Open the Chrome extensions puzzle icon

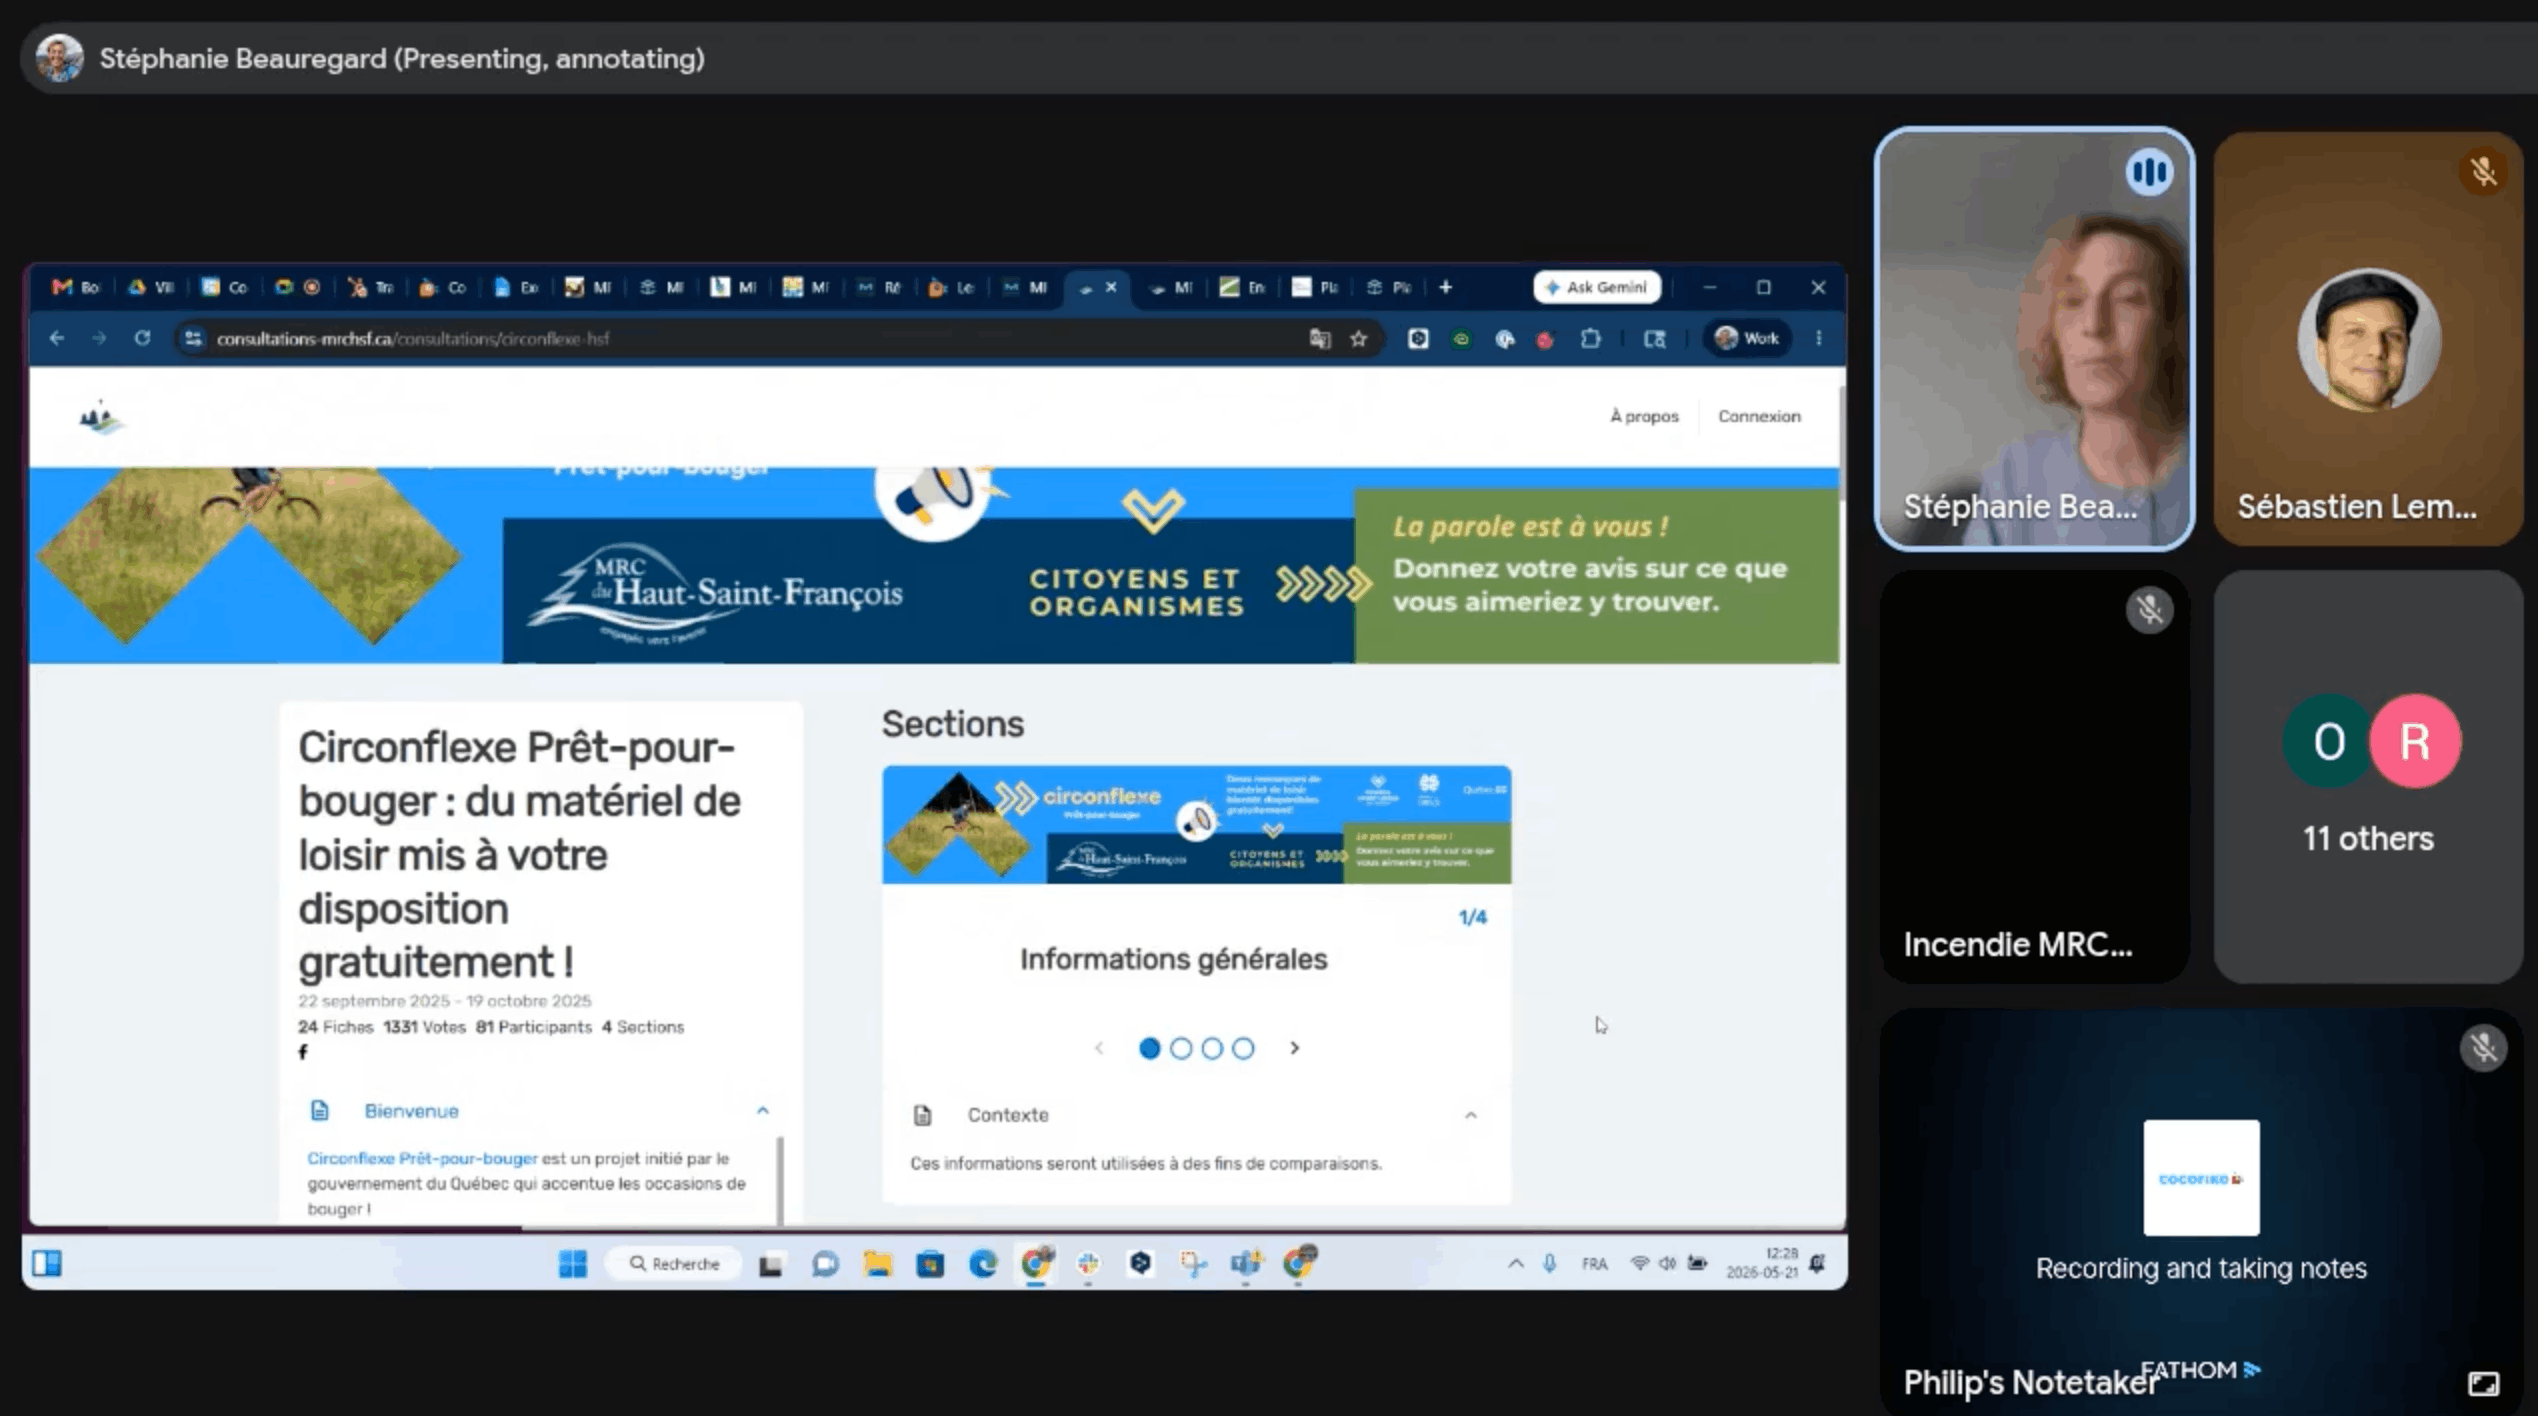[x=1590, y=338]
